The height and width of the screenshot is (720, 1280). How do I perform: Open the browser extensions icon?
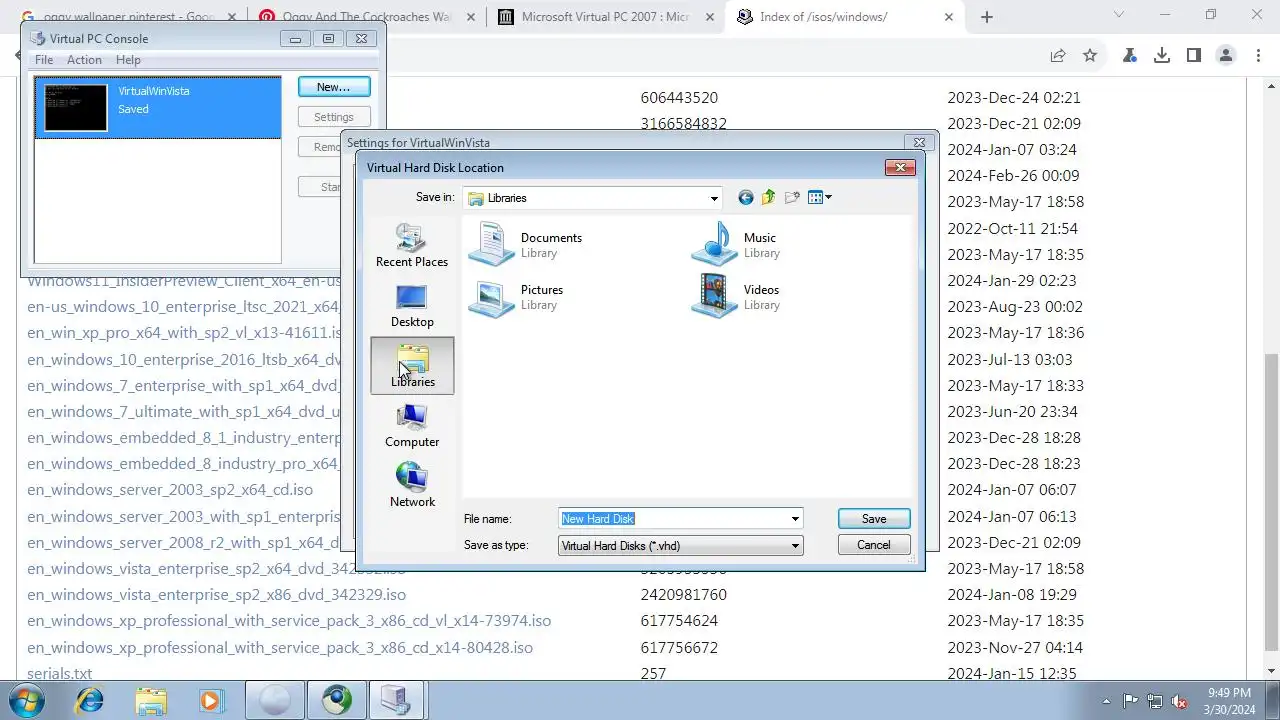coord(1130,56)
